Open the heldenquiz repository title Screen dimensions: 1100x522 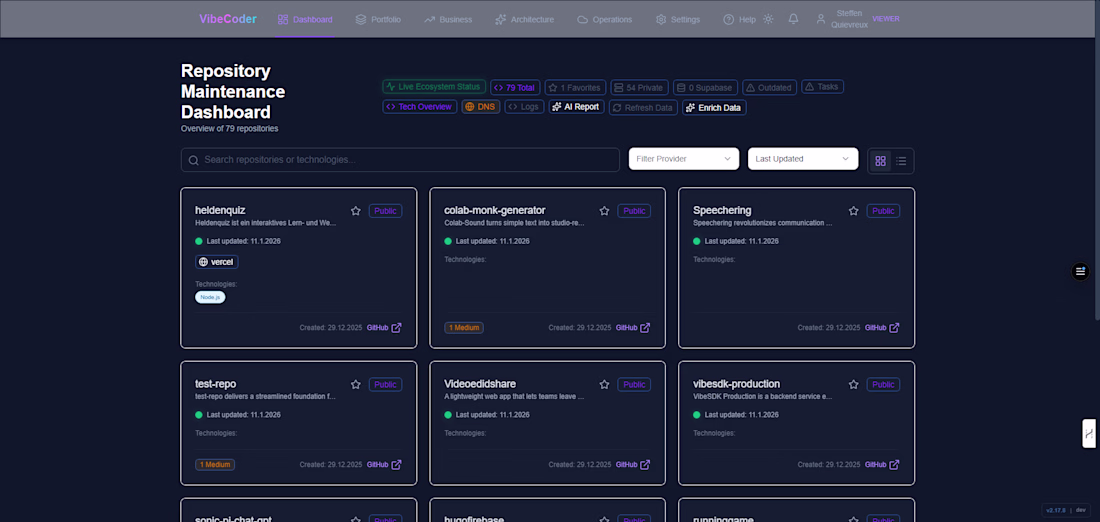(x=220, y=210)
